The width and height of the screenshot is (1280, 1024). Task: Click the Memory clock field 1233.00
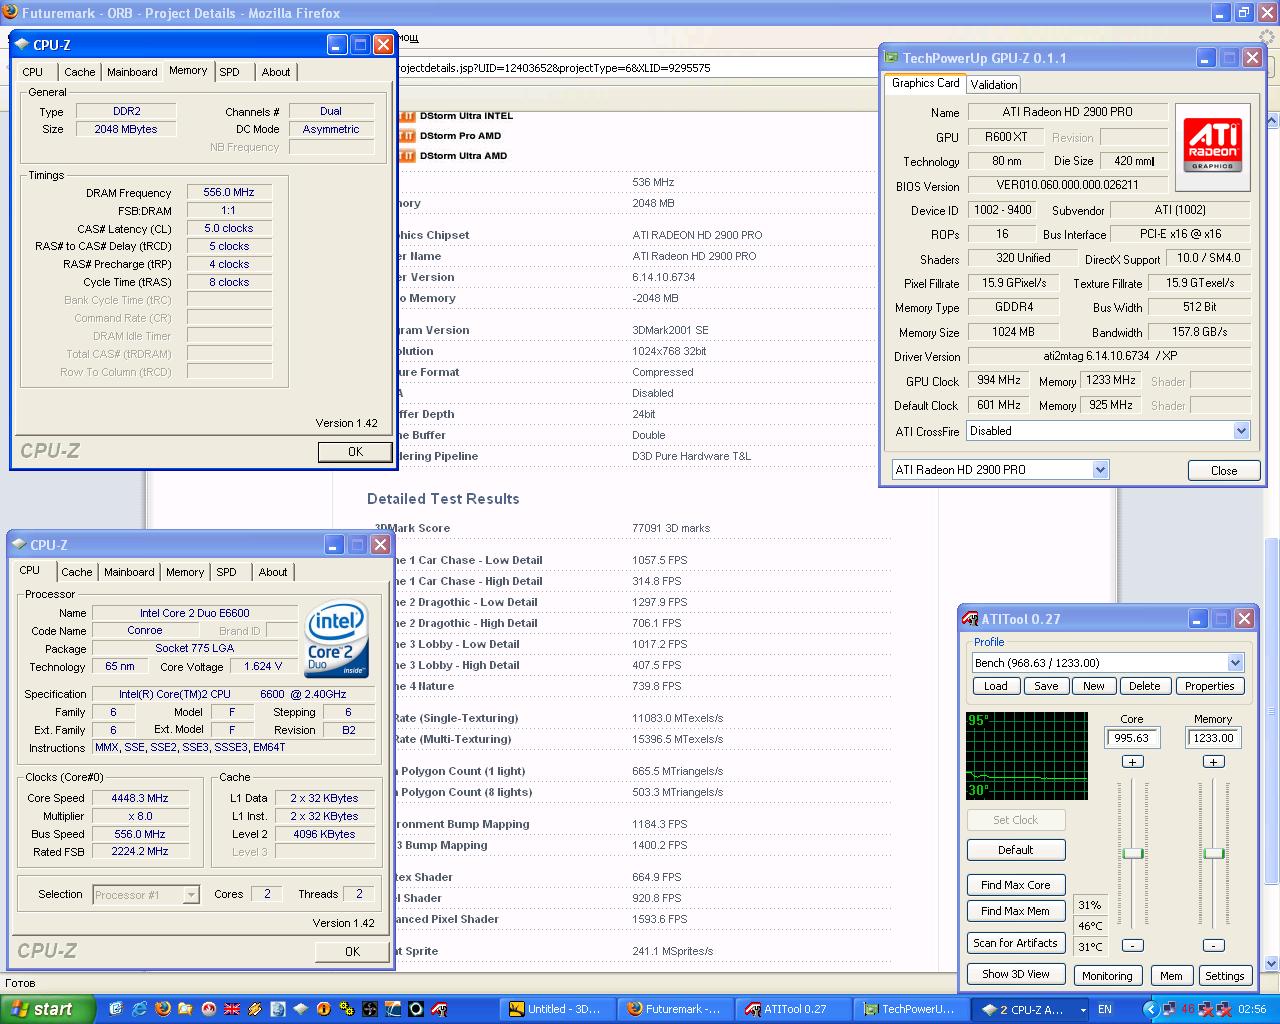coord(1213,738)
